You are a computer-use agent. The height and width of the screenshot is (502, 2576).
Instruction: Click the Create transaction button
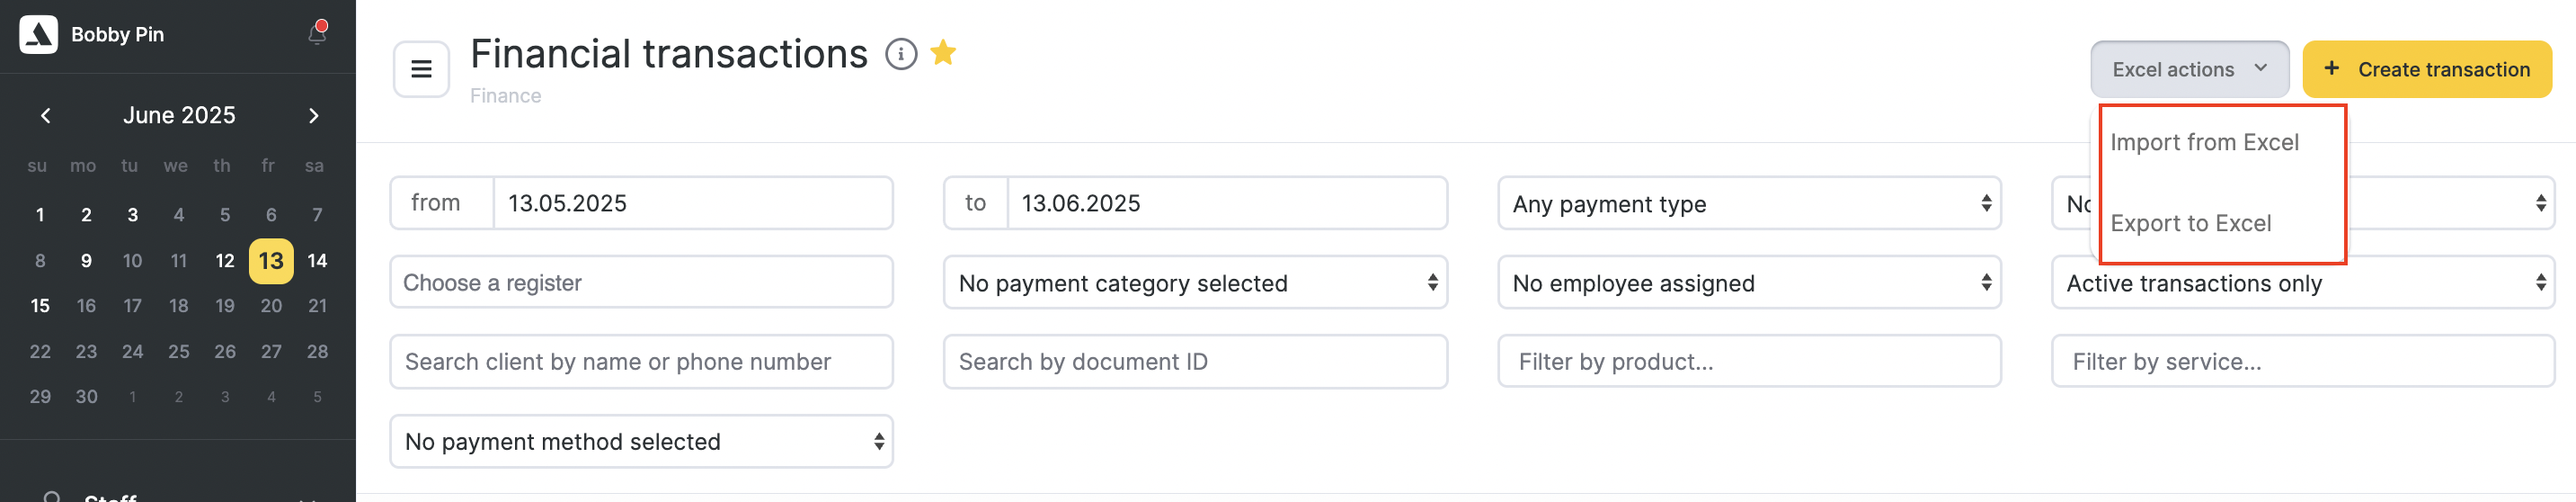coord(2427,69)
